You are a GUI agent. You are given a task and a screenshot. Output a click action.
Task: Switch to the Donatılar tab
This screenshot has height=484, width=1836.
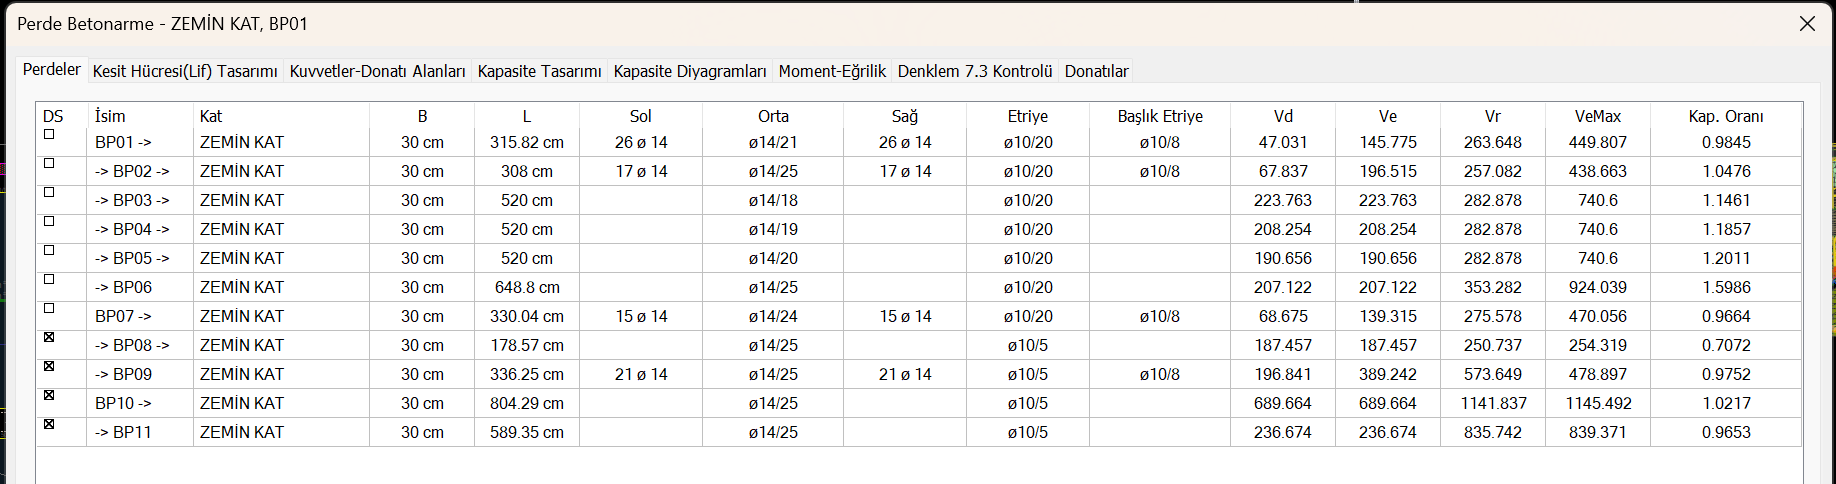(1096, 71)
